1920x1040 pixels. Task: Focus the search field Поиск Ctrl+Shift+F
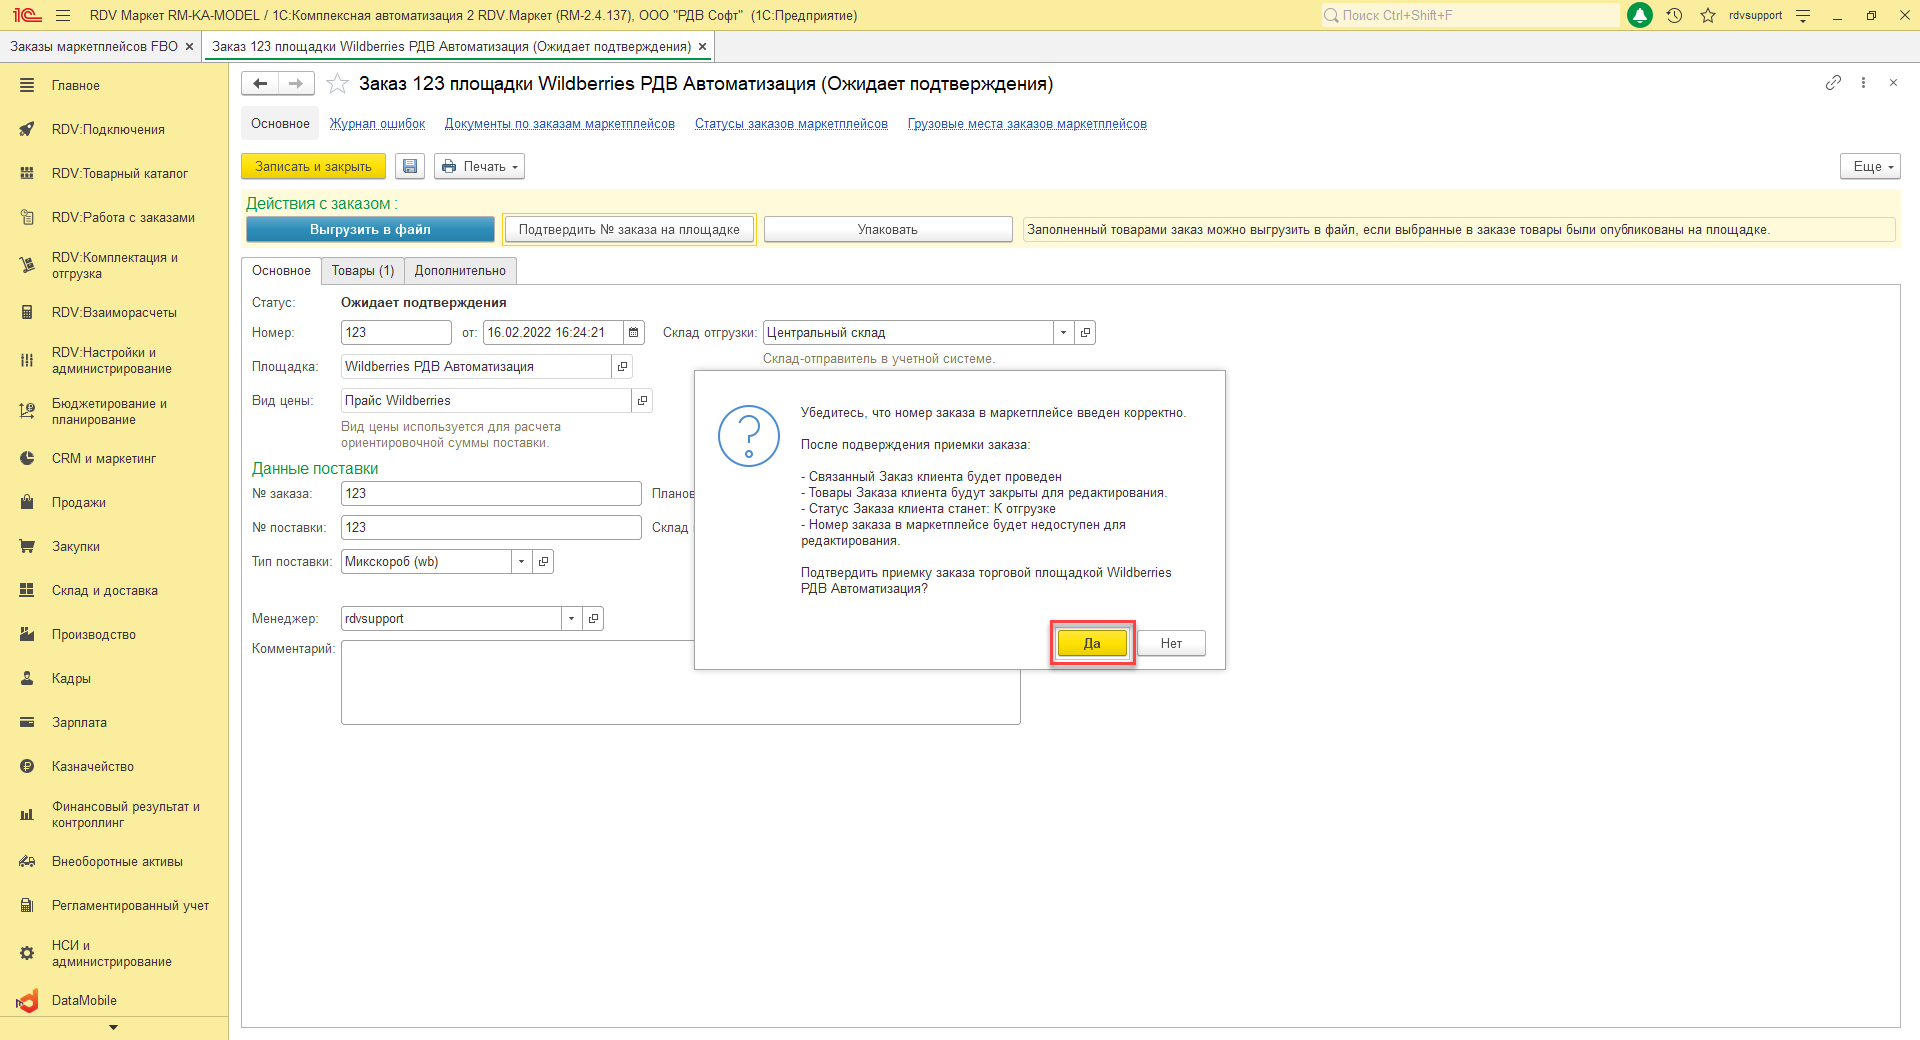tap(1470, 15)
